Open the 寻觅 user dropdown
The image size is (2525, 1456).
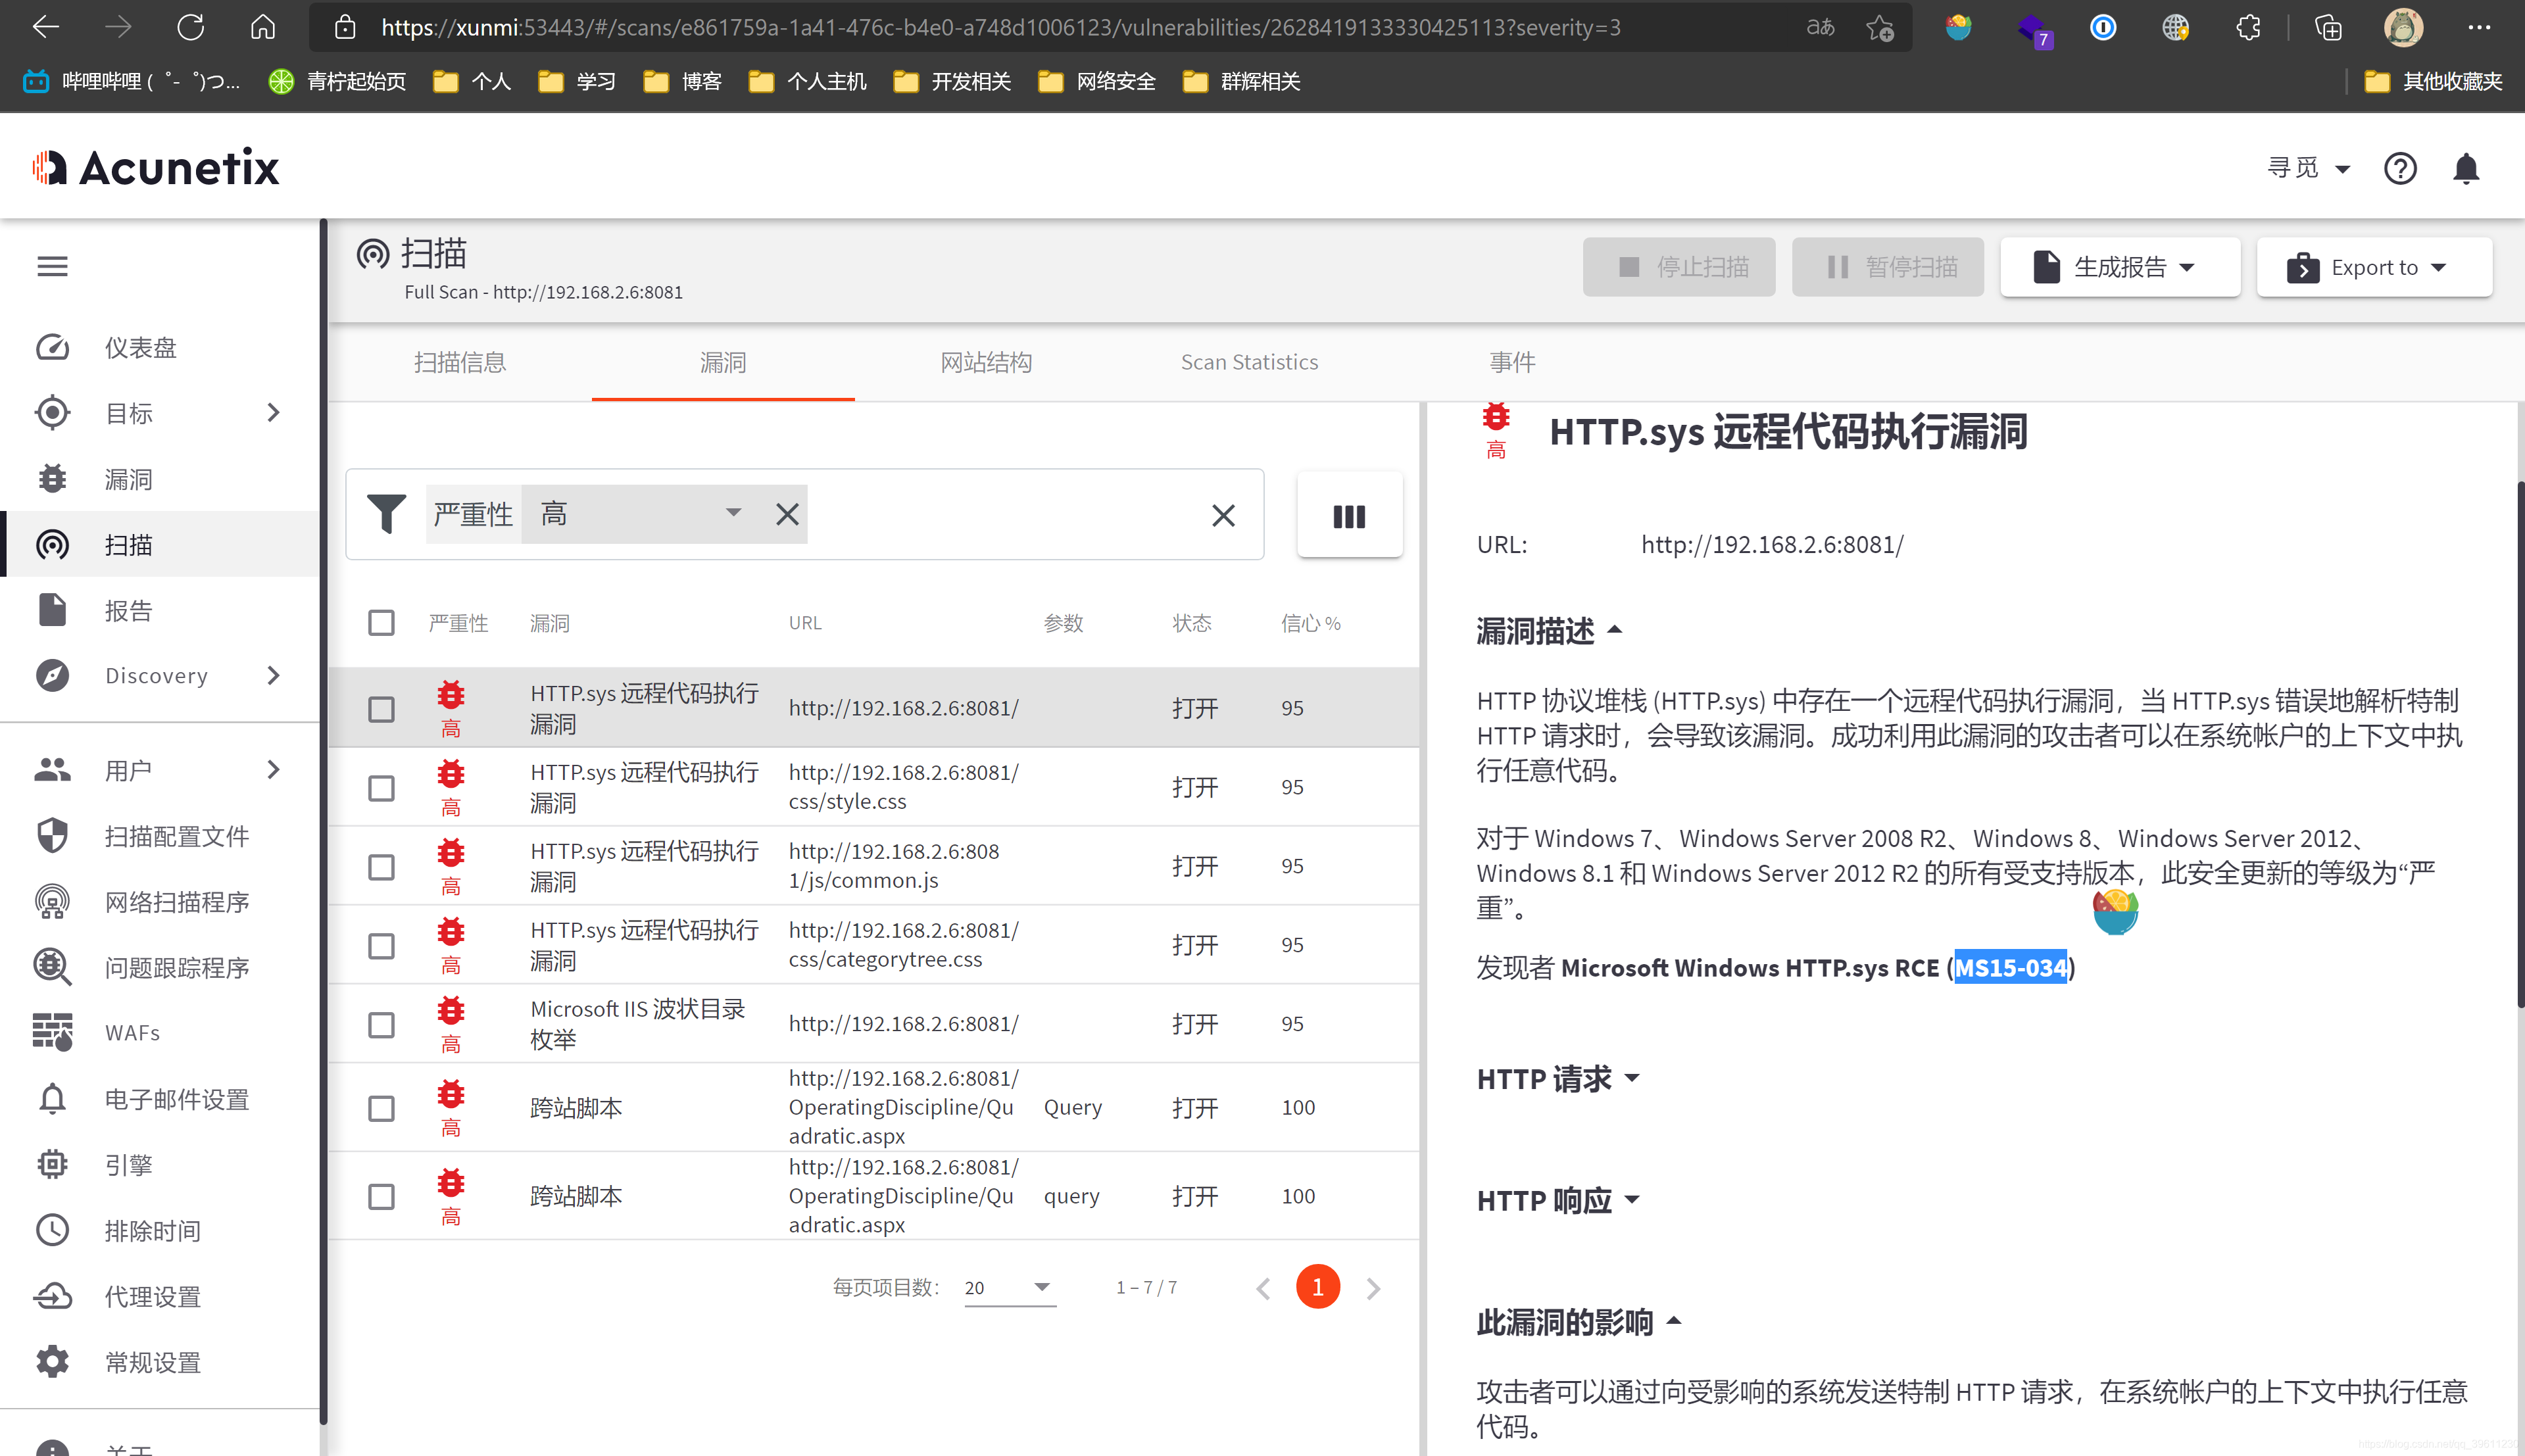click(x=2308, y=168)
